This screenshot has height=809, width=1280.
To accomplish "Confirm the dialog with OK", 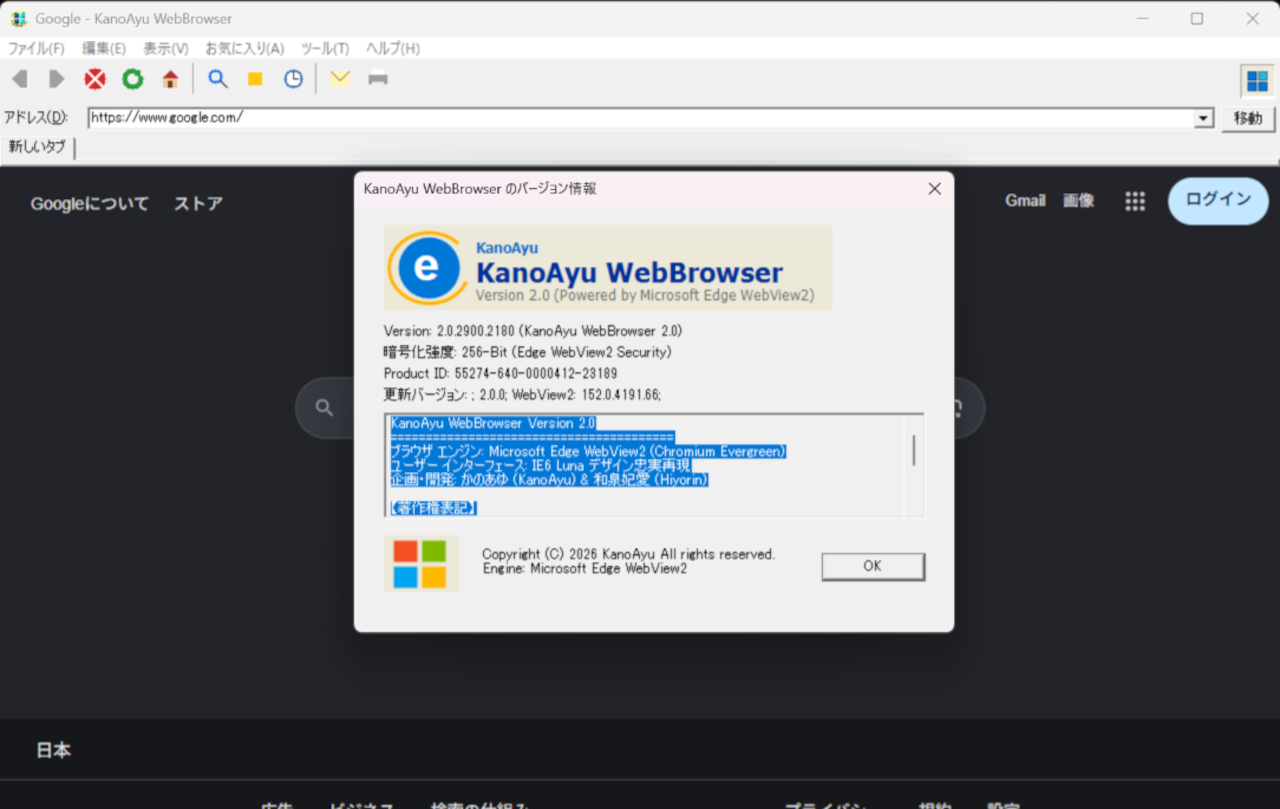I will [x=873, y=566].
